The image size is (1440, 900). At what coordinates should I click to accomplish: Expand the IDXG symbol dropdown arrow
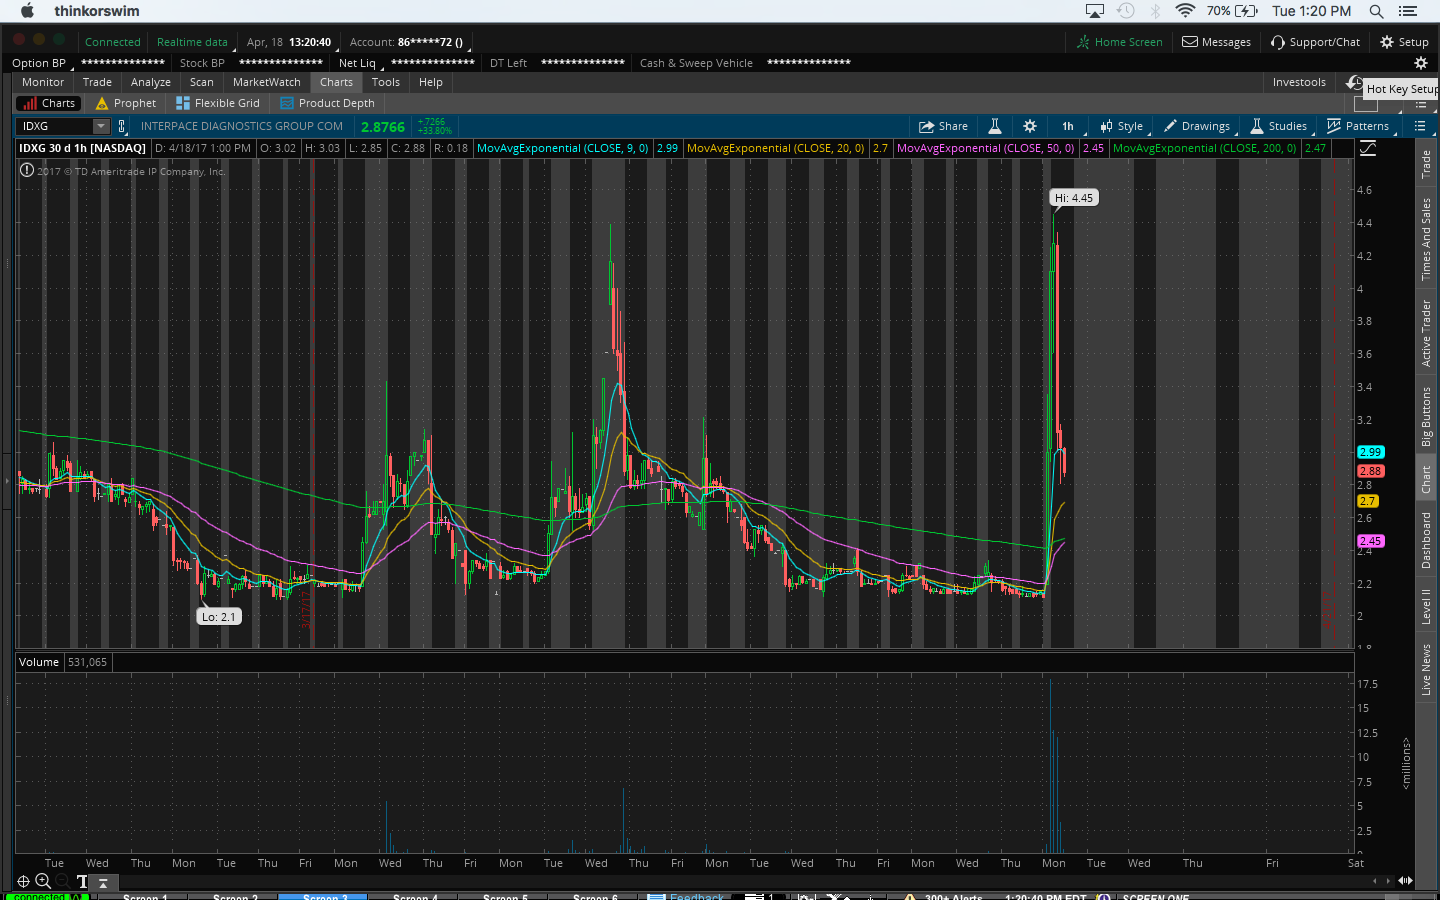(101, 126)
